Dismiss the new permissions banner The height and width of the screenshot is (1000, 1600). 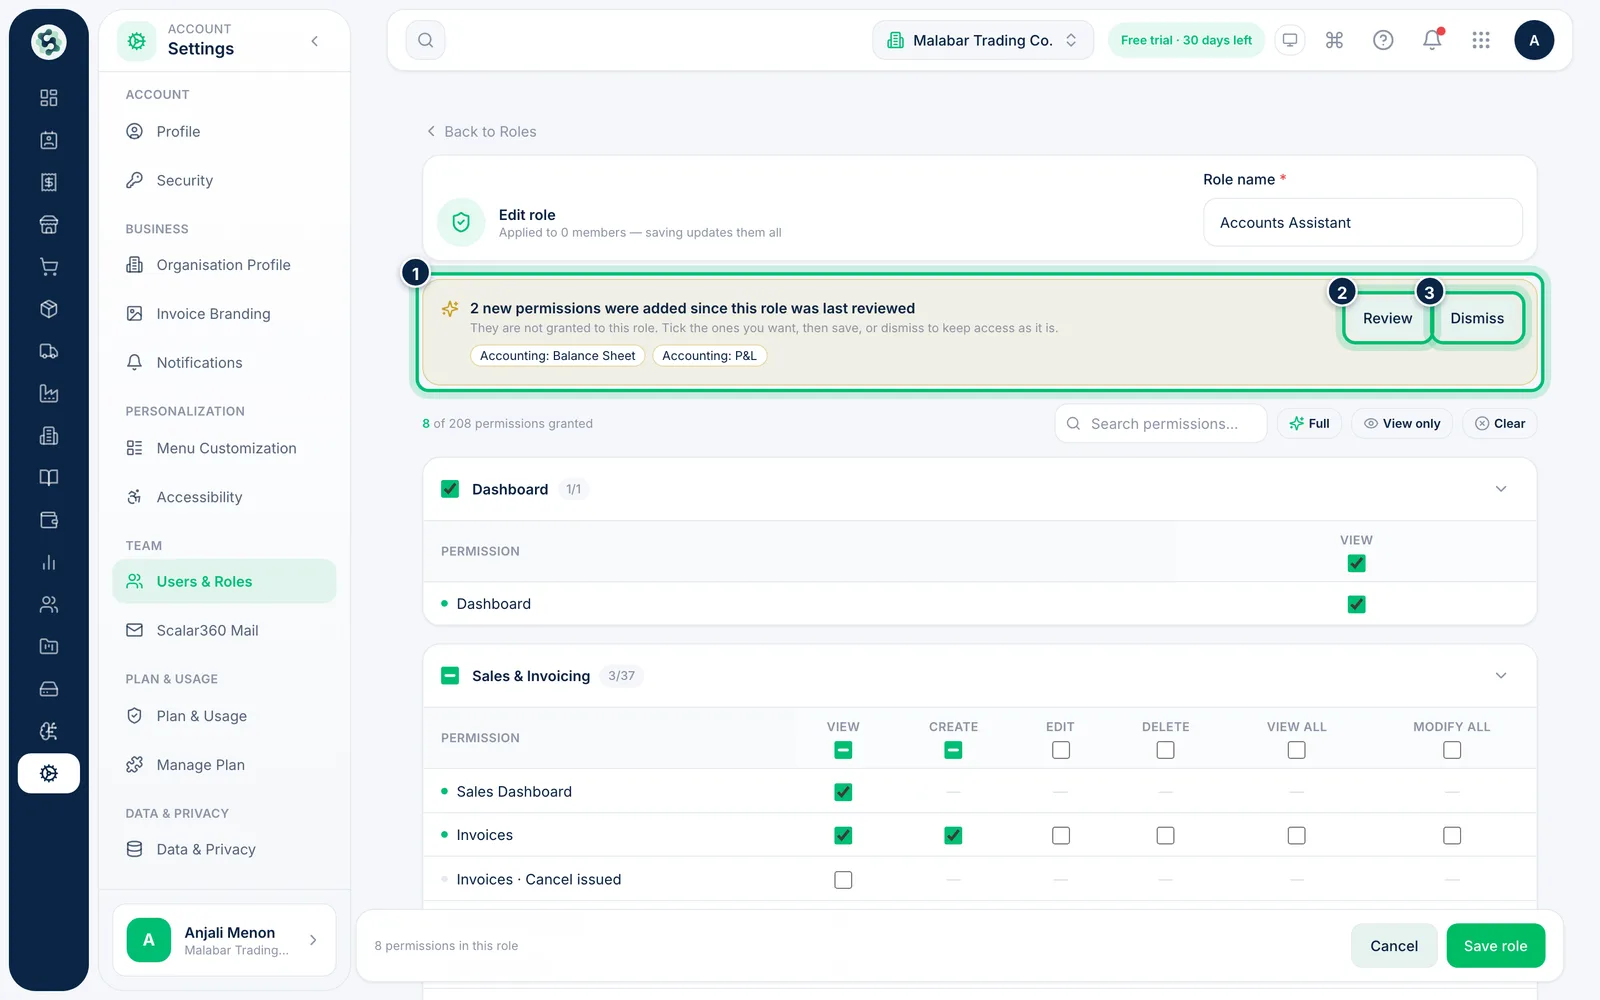(x=1477, y=318)
